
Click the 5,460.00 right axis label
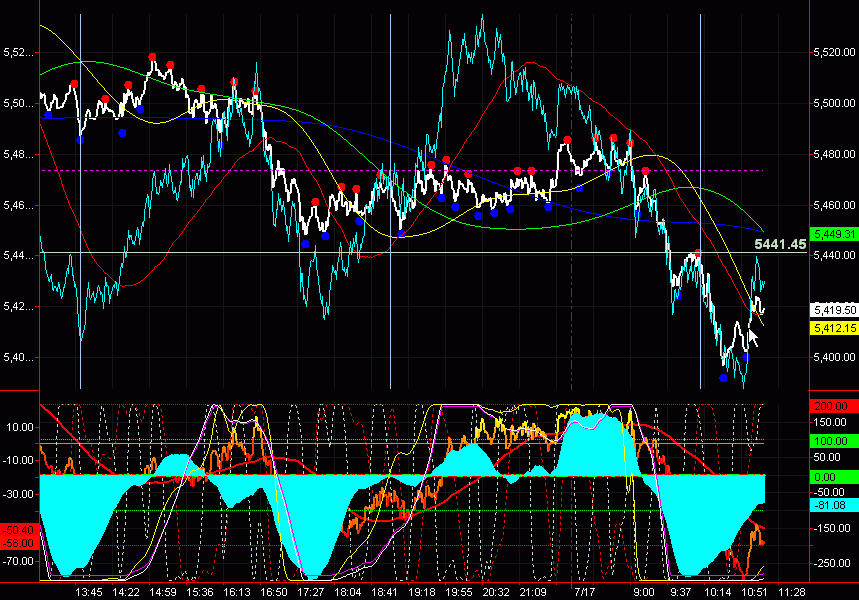click(834, 205)
